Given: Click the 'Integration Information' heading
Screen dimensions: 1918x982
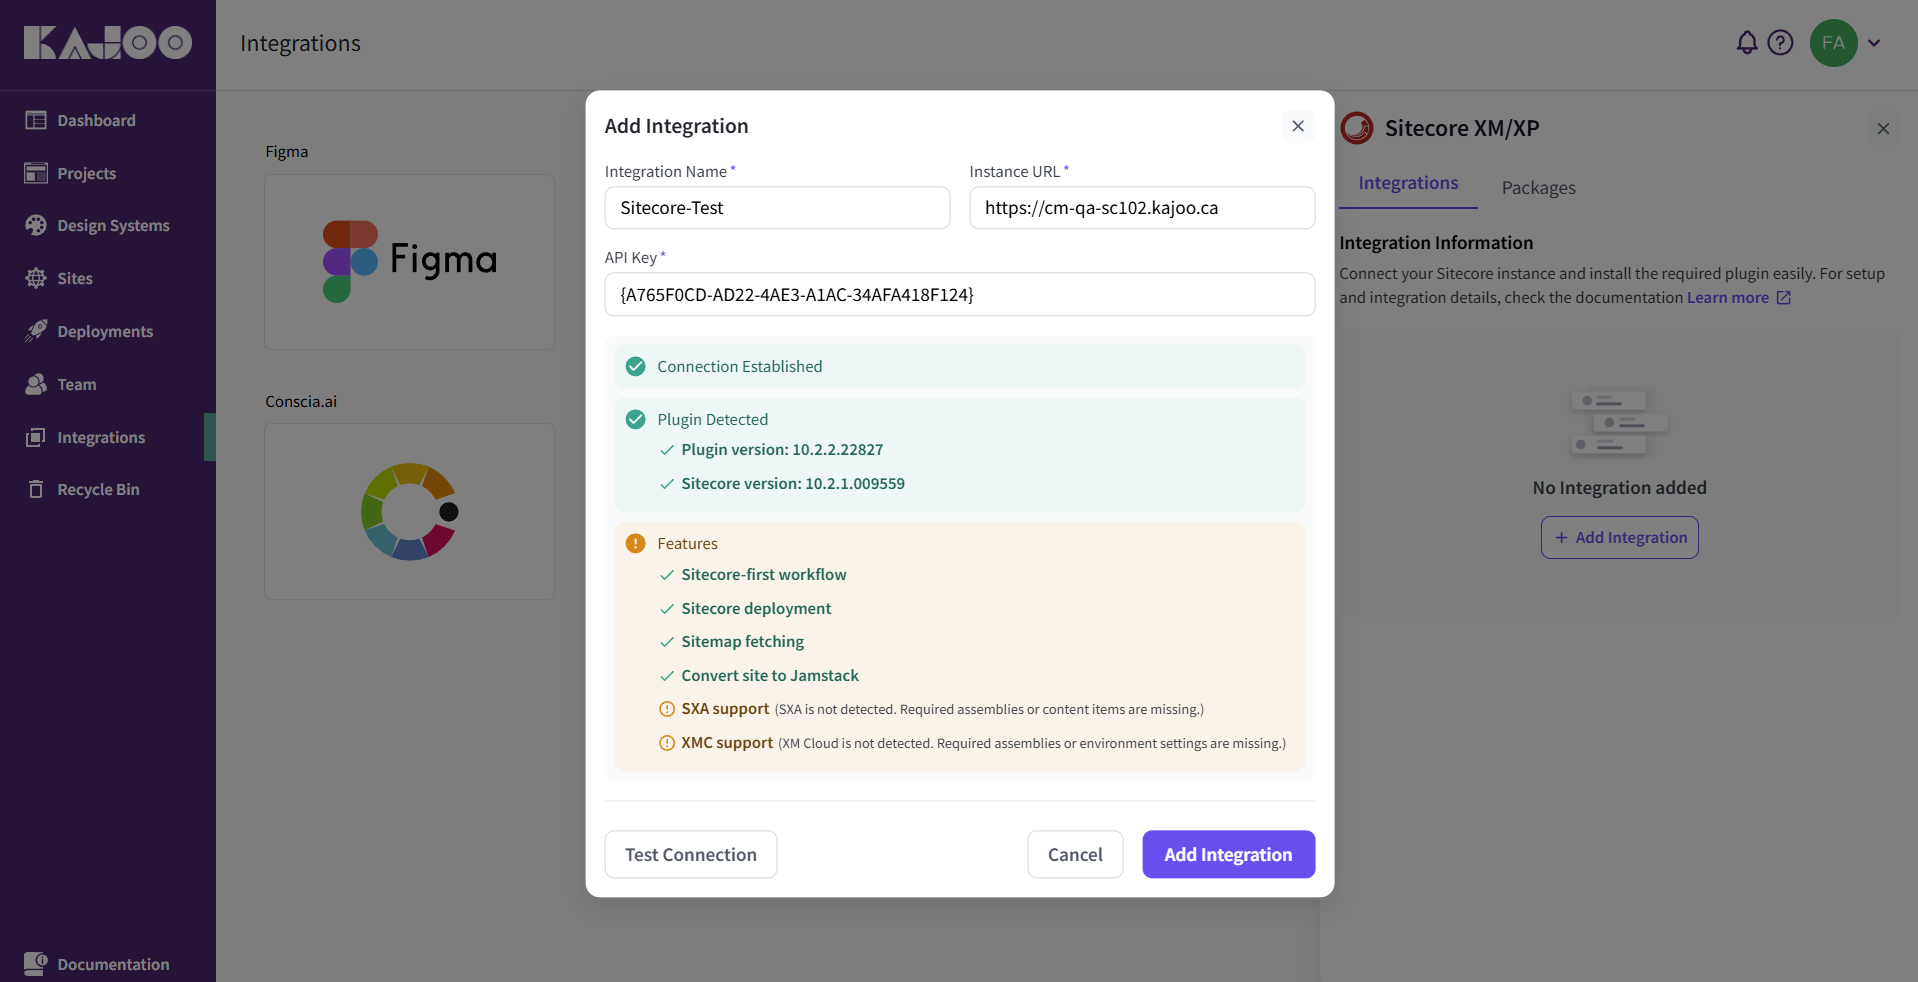Looking at the screenshot, I should [1436, 243].
